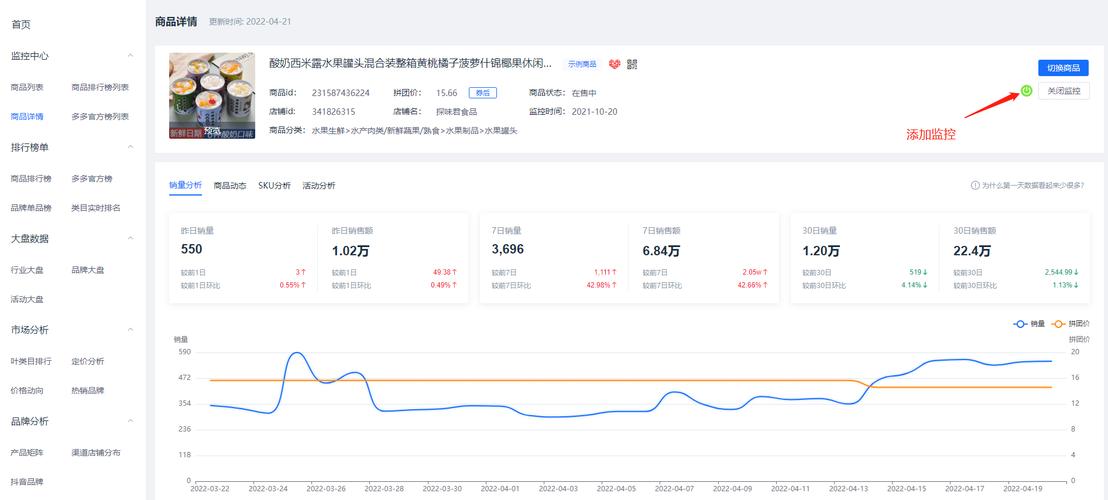This screenshot has height=500, width=1108.
Task: Collapse the 大盘数据 sidebar section
Action: click(130, 238)
